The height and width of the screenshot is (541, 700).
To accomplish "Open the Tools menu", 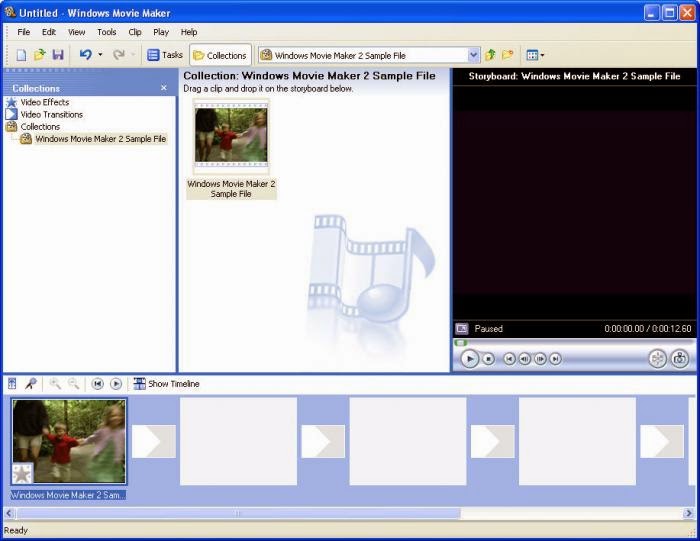I will coord(107,32).
